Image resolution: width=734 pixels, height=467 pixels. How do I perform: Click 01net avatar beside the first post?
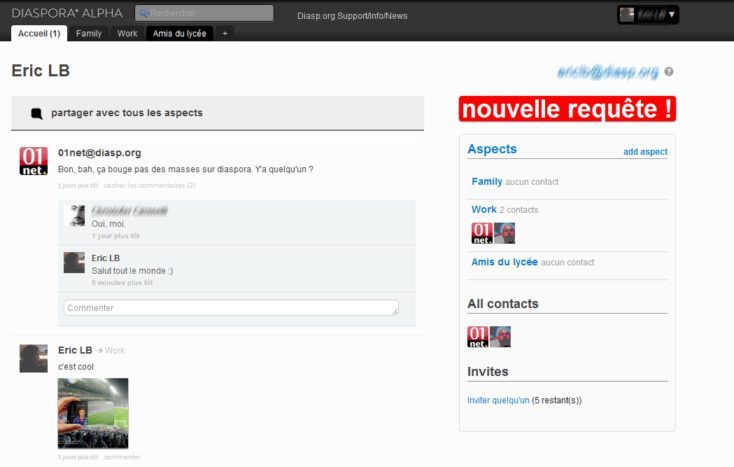pos(33,160)
